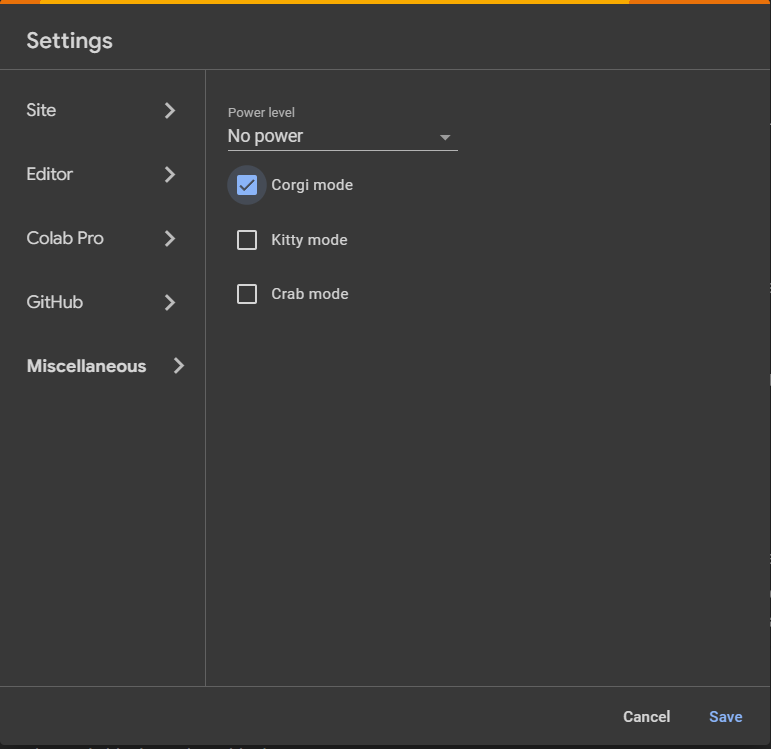Tick the Crab mode checkbox
Image resolution: width=771 pixels, height=749 pixels.
(x=247, y=294)
